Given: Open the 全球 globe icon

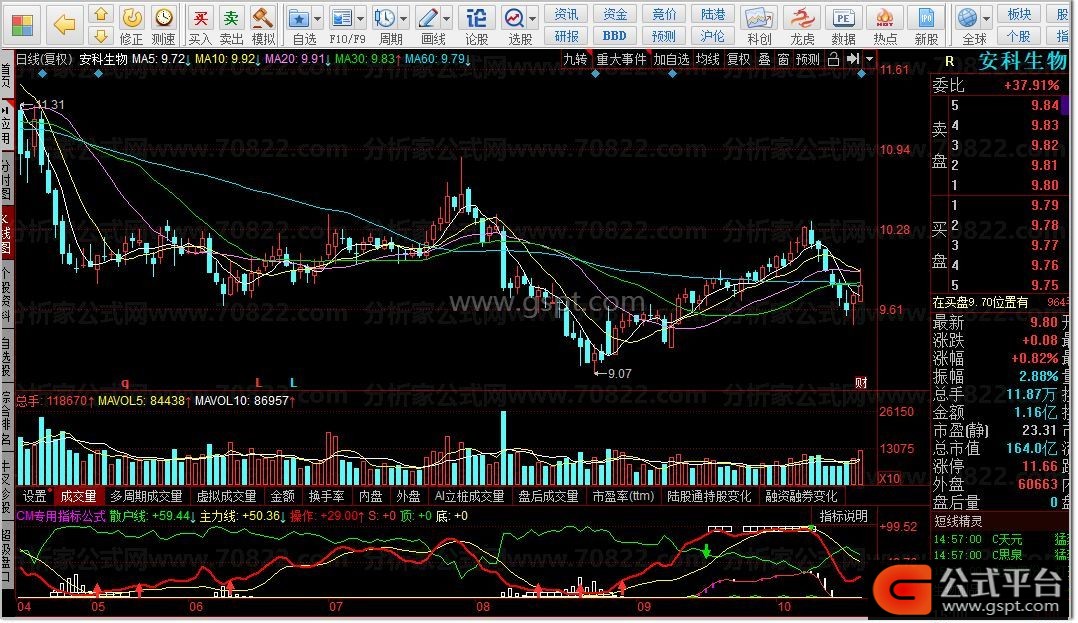Looking at the screenshot, I should (967, 19).
